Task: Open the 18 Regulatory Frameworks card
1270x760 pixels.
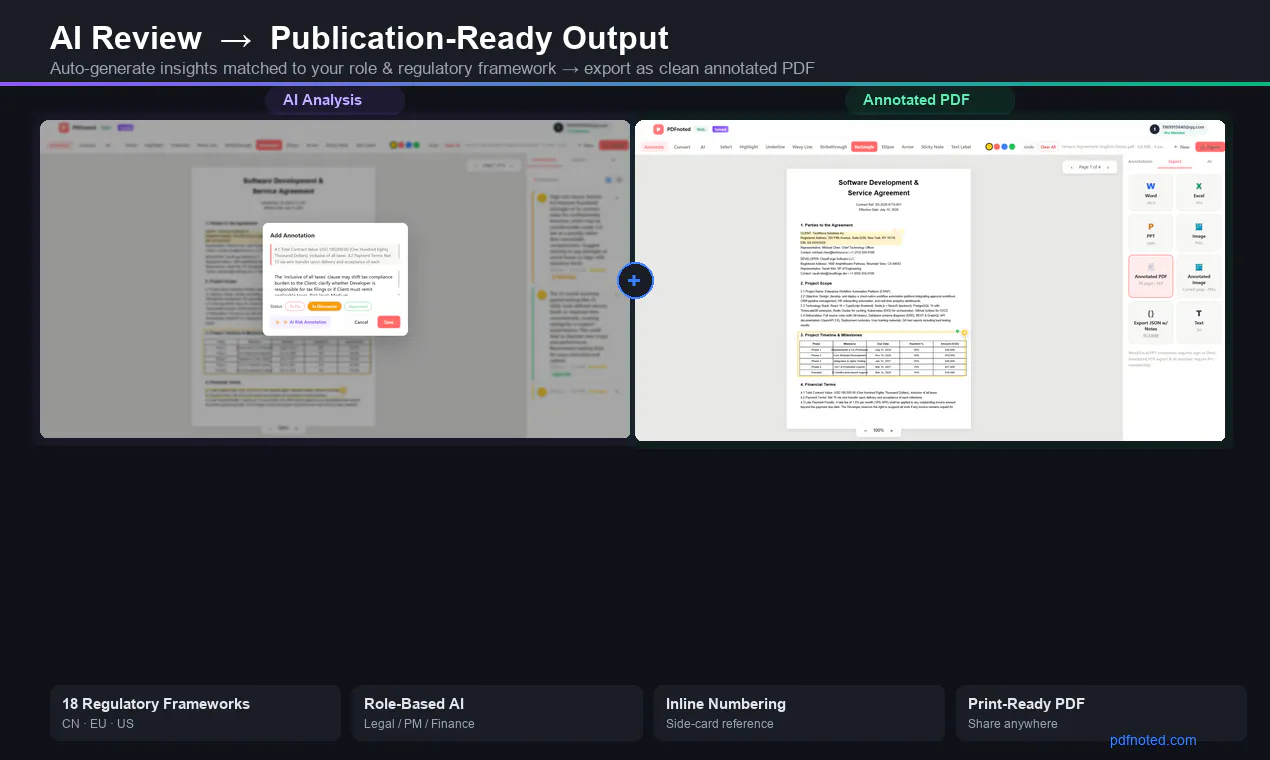Action: click(x=195, y=713)
